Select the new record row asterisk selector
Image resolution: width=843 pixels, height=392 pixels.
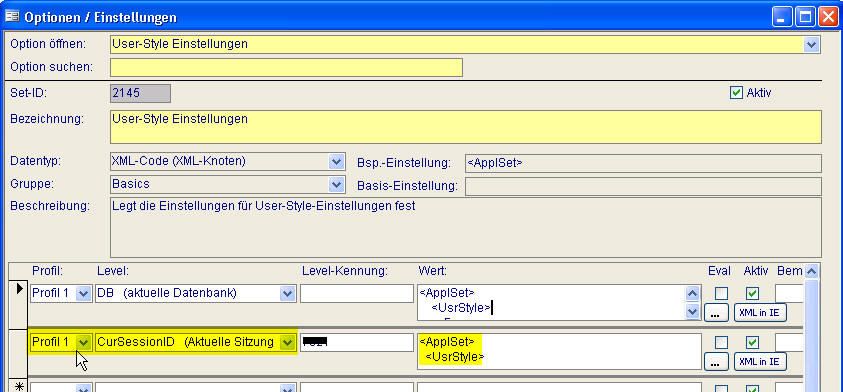click(19, 385)
